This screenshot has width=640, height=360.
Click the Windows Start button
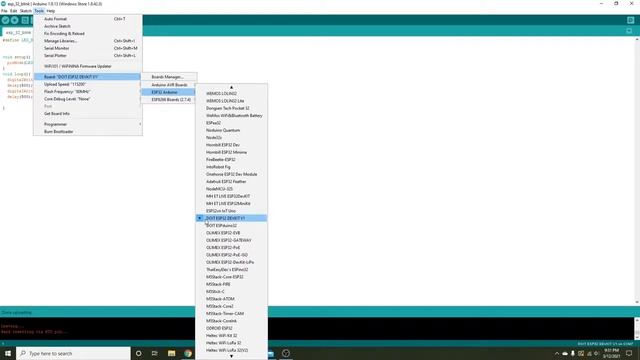tap(8, 353)
